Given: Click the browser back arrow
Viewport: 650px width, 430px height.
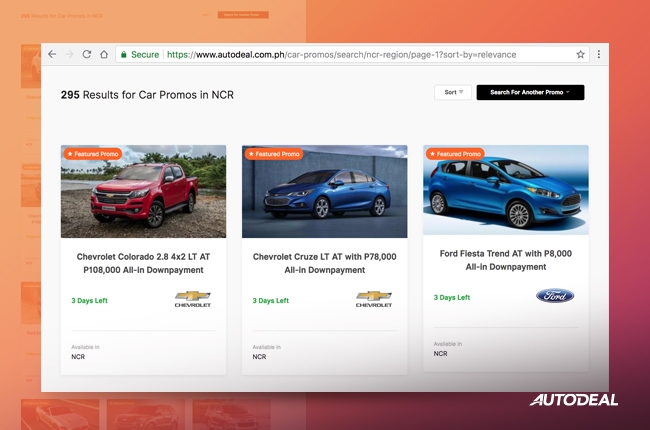Looking at the screenshot, I should click(52, 54).
